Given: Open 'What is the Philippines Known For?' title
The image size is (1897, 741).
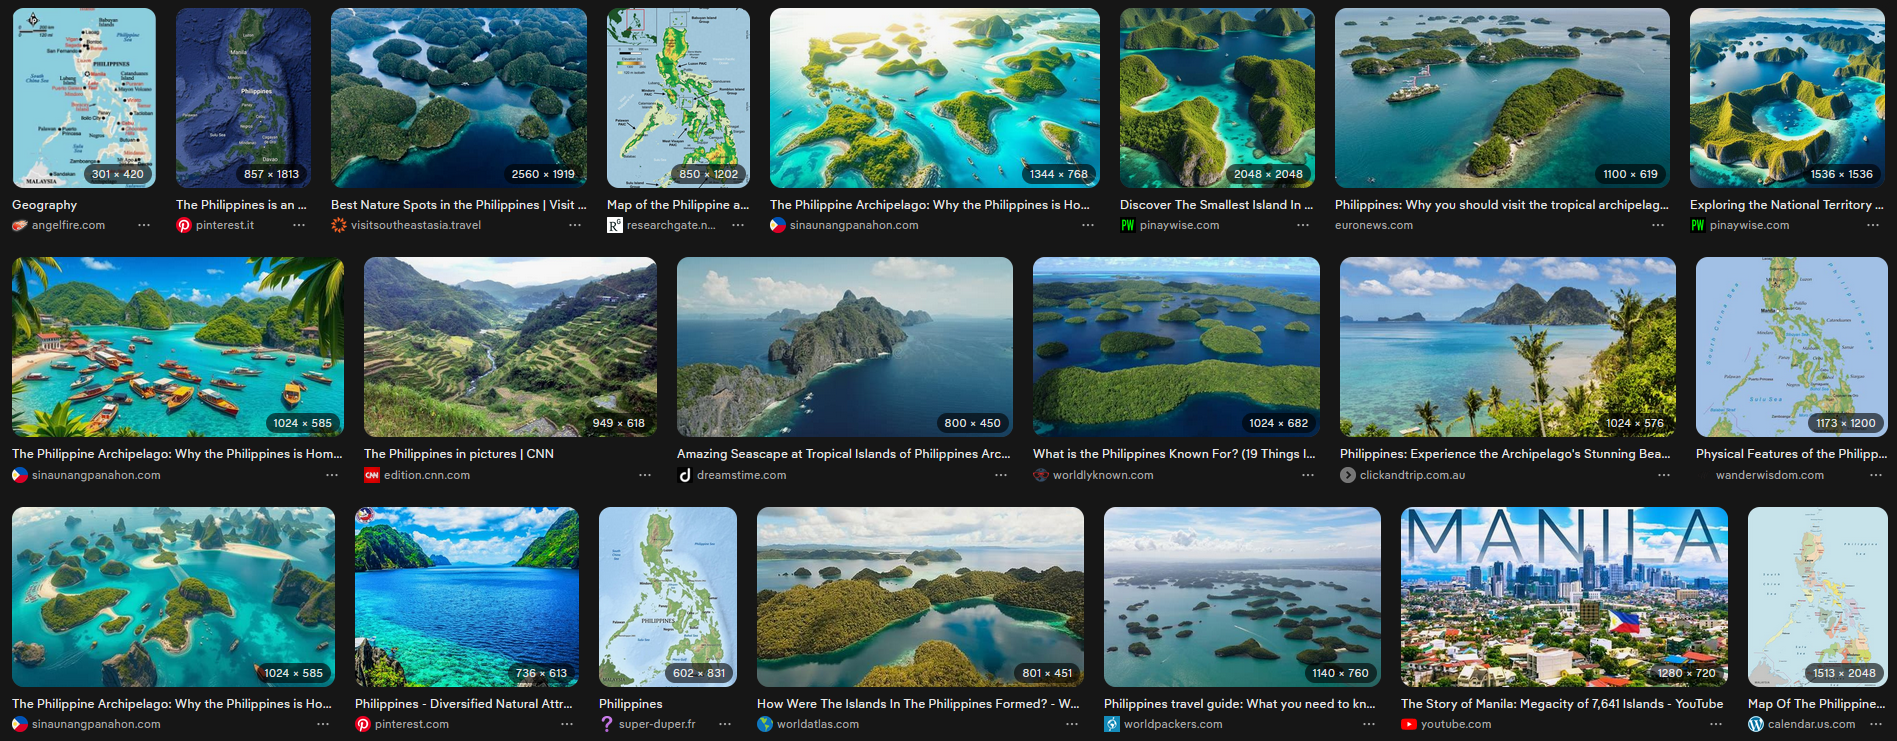Looking at the screenshot, I should click(1174, 454).
